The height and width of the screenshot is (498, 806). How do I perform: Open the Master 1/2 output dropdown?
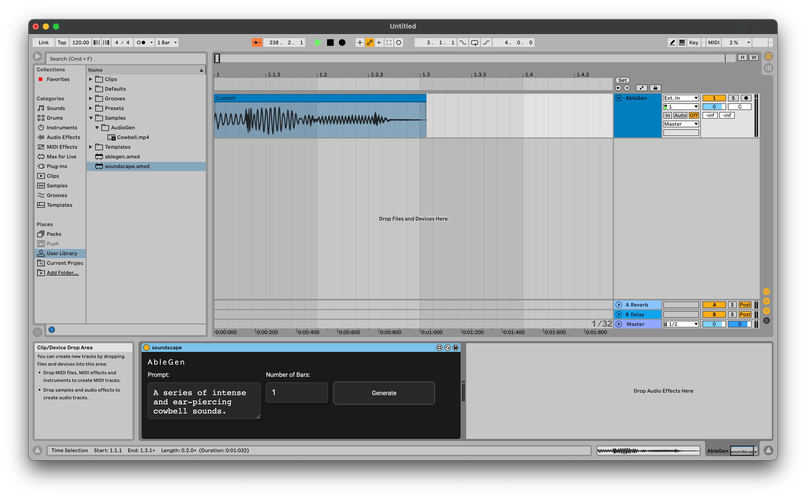click(681, 324)
